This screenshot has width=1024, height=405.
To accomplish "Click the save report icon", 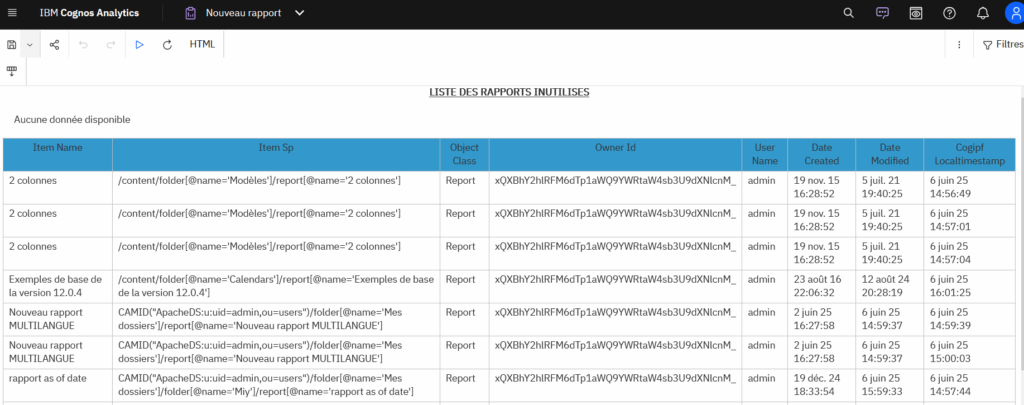I will 11,45.
